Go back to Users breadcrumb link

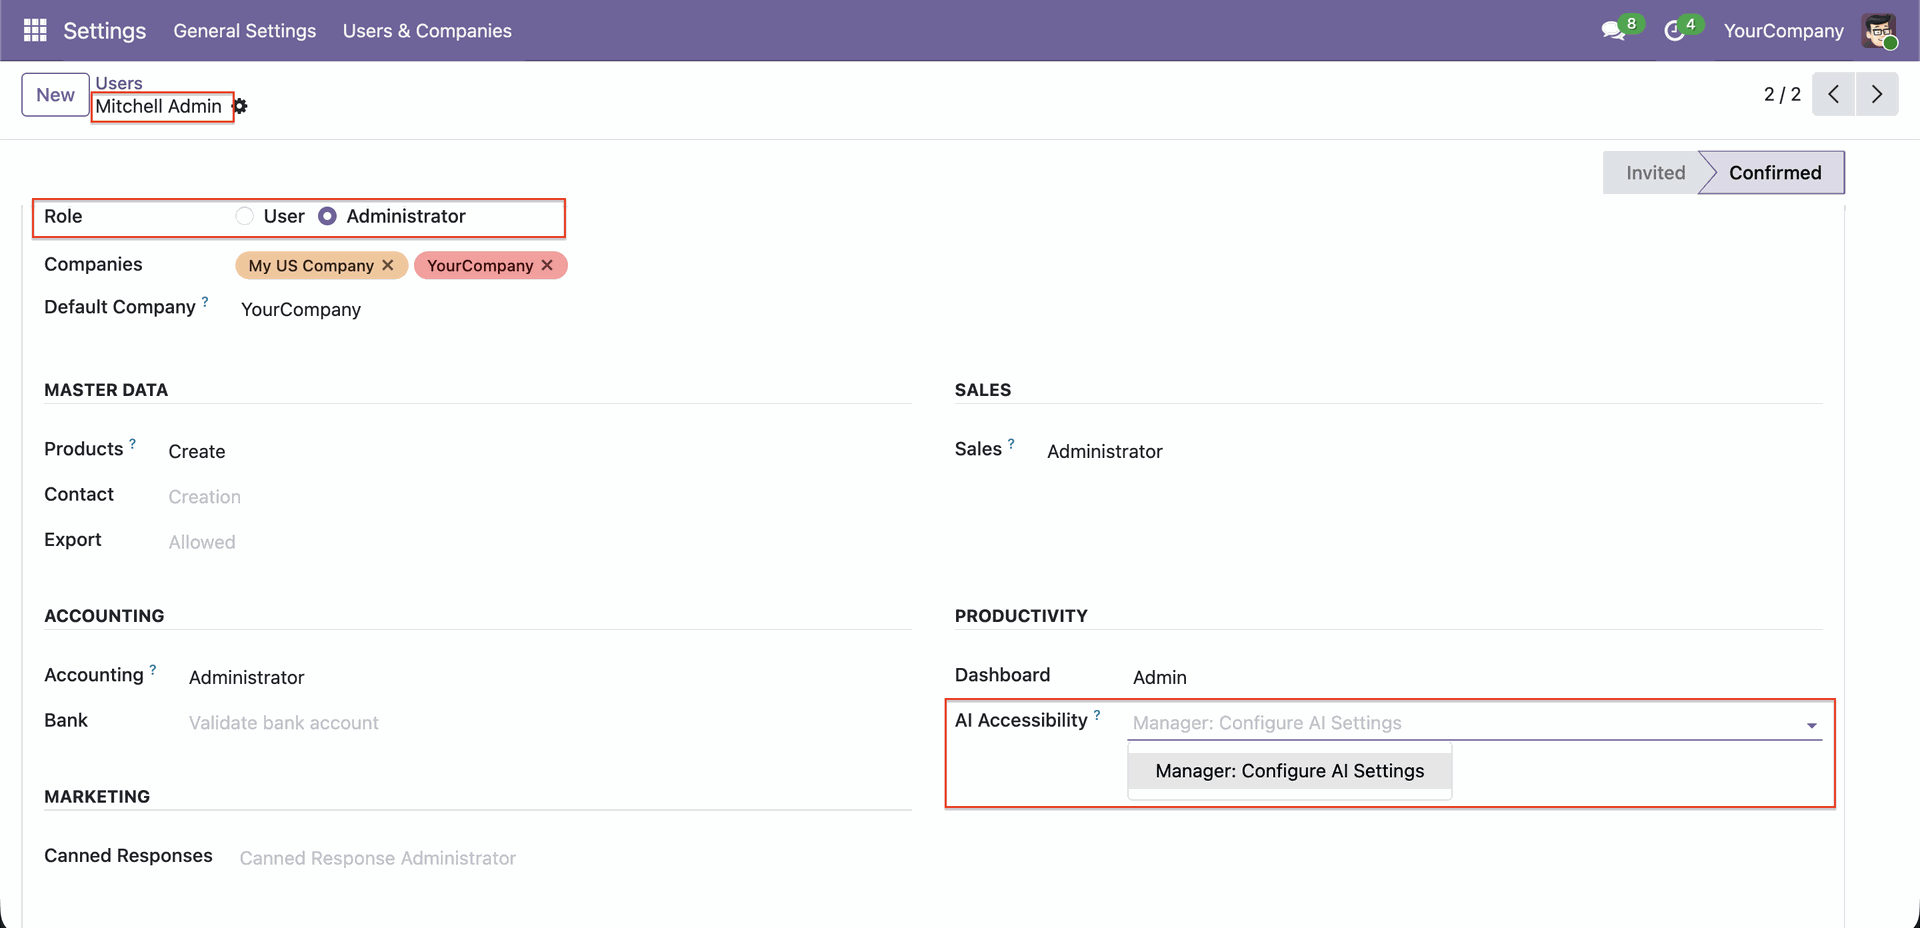point(119,83)
